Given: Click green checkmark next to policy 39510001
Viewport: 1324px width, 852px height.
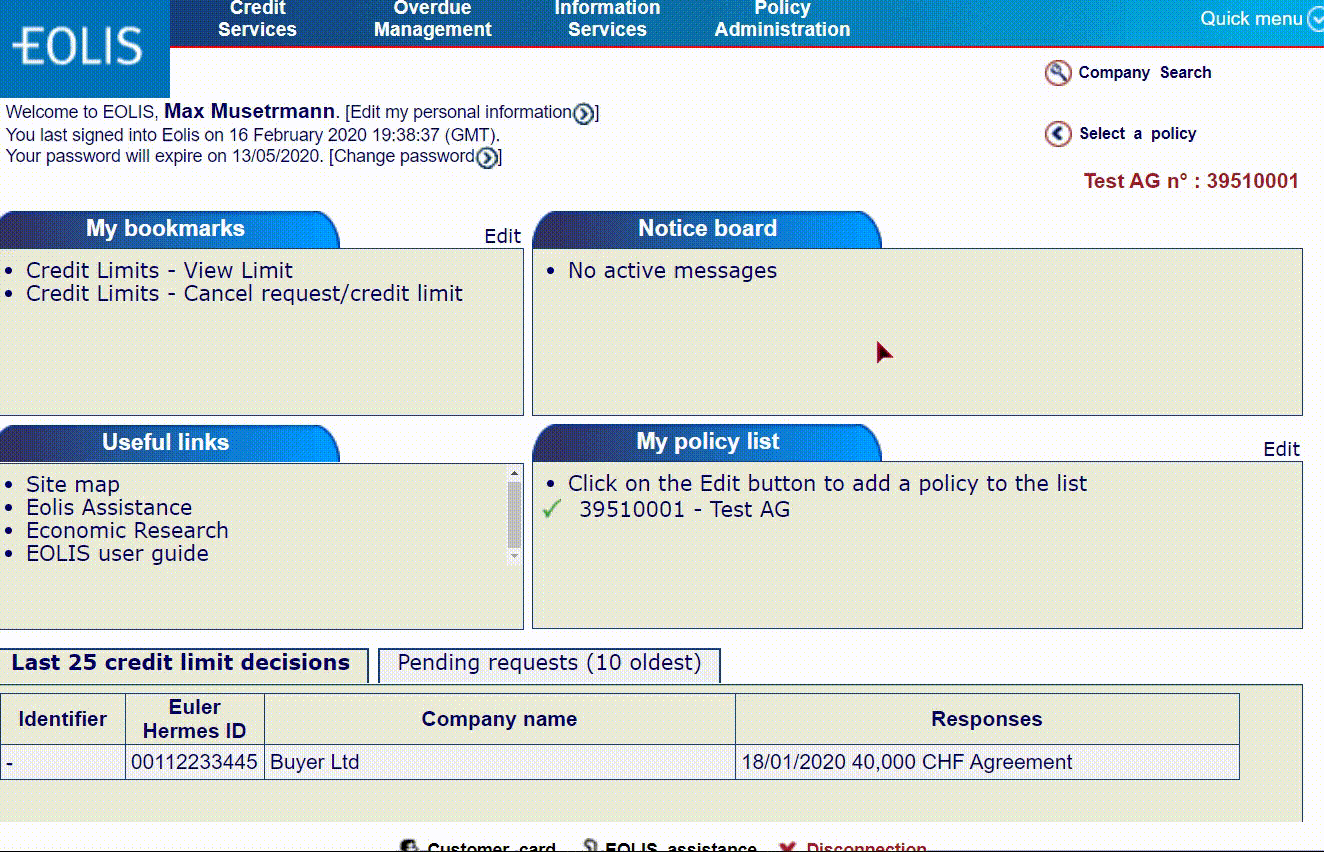Looking at the screenshot, I should click(552, 510).
